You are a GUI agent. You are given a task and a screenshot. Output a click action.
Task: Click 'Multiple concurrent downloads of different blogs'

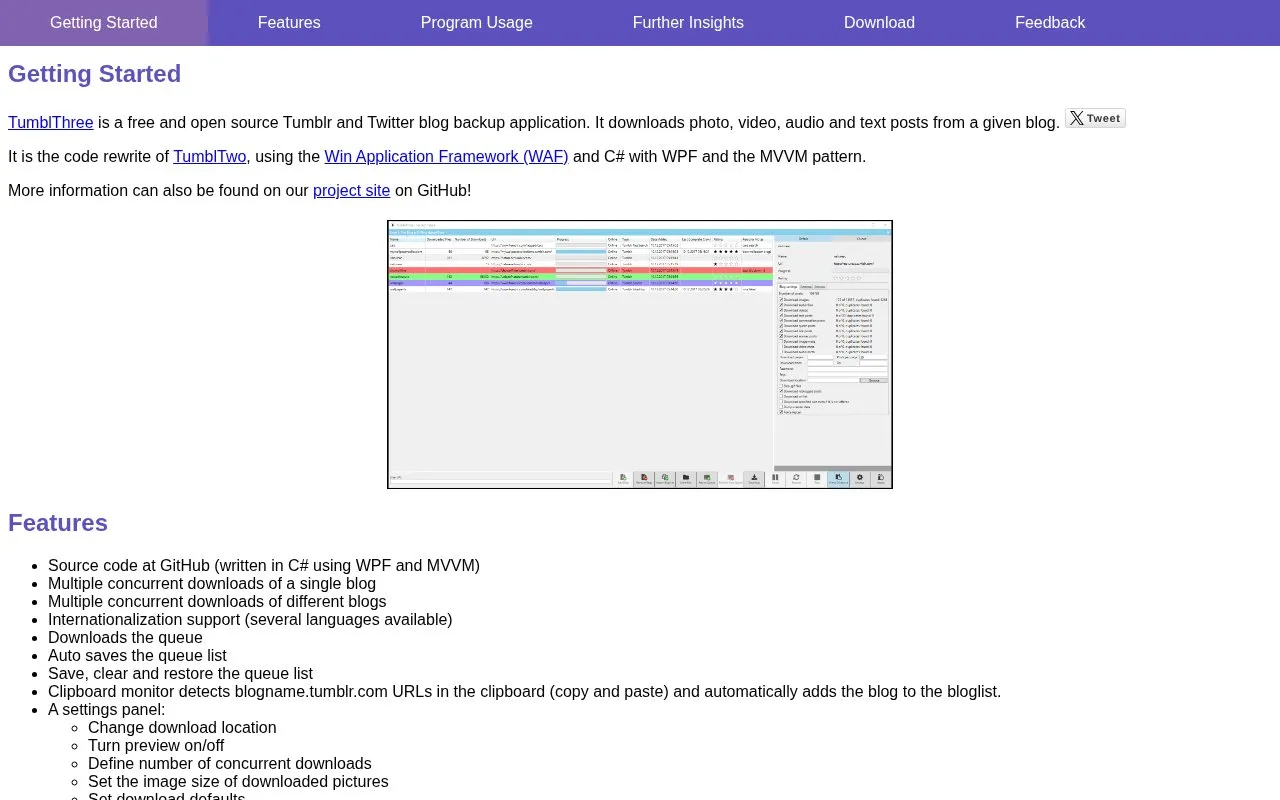pos(217,601)
